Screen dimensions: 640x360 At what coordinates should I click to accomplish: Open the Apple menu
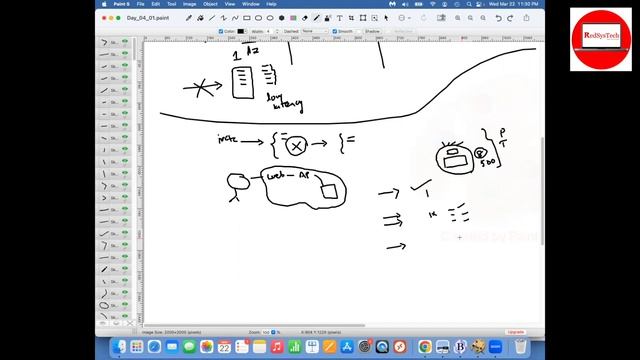click(x=104, y=4)
